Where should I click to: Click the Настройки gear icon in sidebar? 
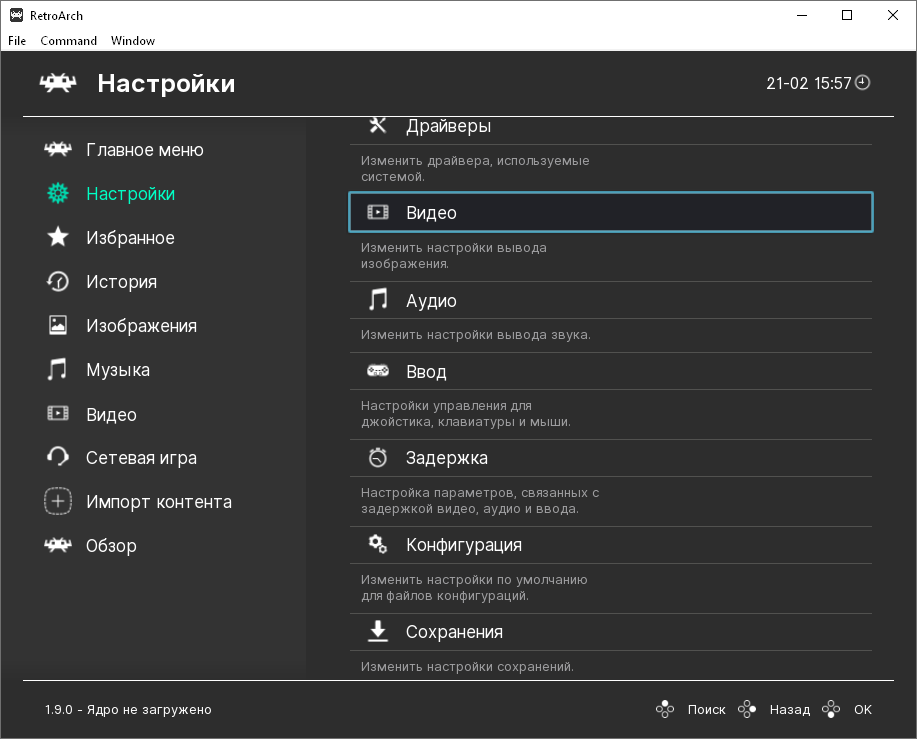58,194
